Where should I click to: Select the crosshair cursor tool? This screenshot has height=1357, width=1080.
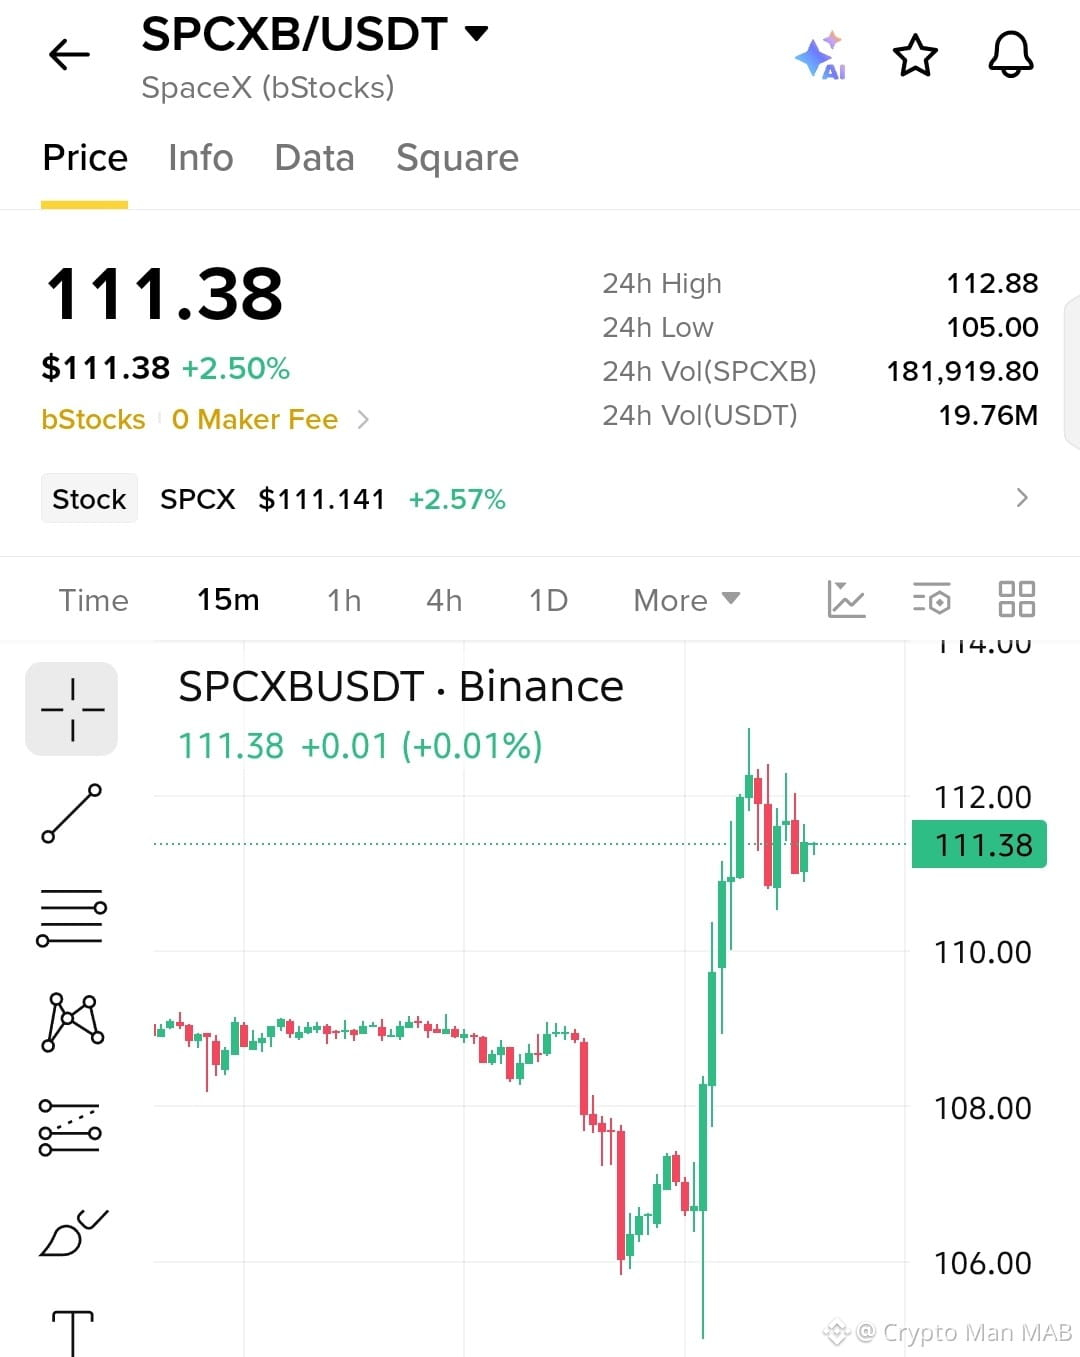(72, 709)
